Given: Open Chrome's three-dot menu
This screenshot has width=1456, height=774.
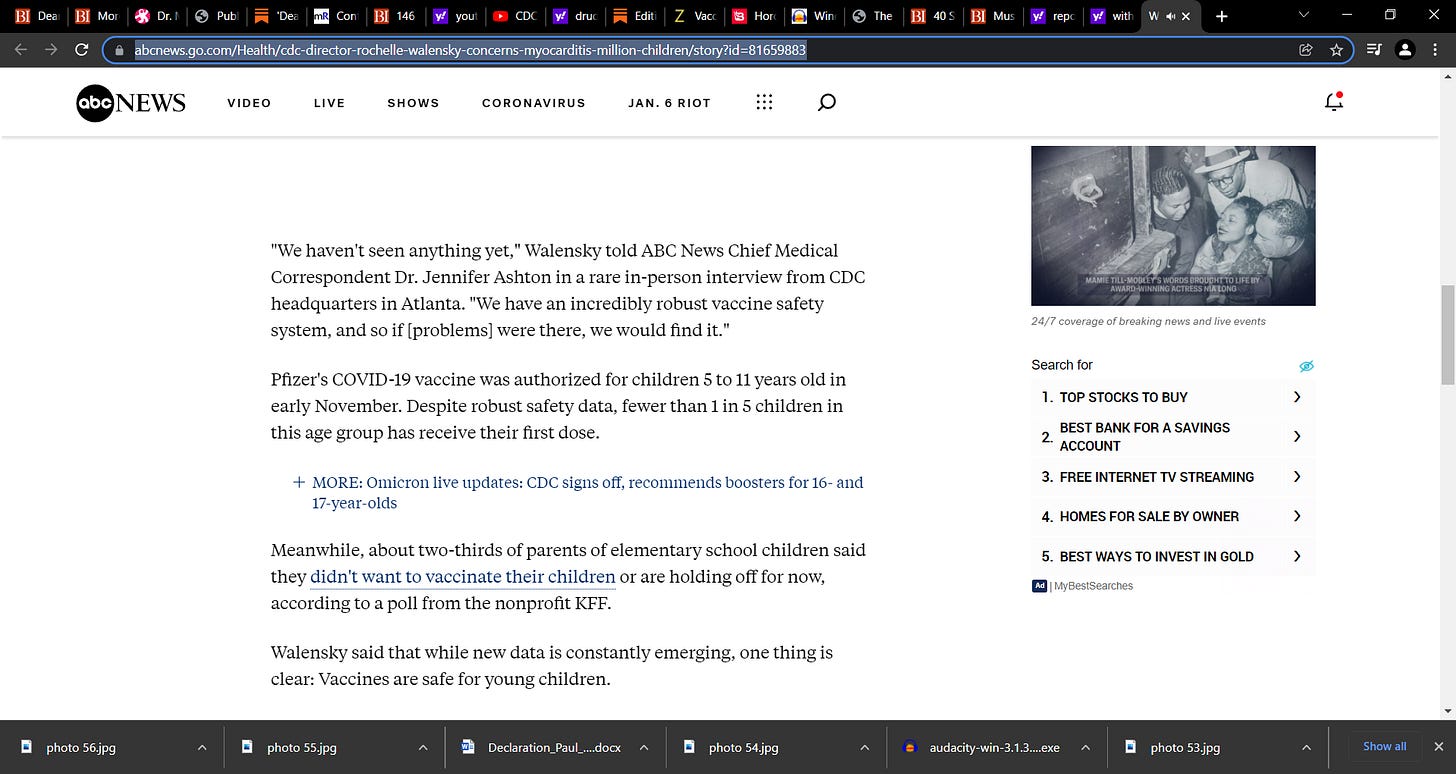Looking at the screenshot, I should 1435,49.
